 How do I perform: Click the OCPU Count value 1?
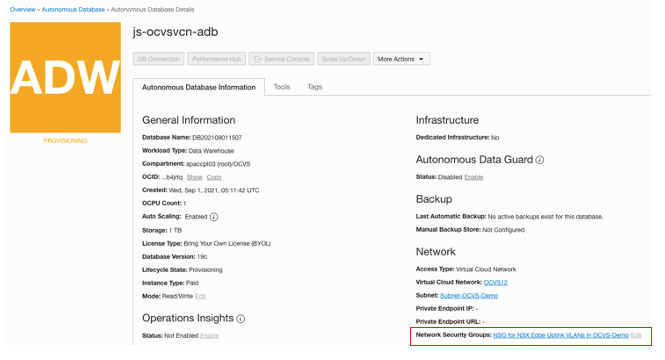point(184,204)
